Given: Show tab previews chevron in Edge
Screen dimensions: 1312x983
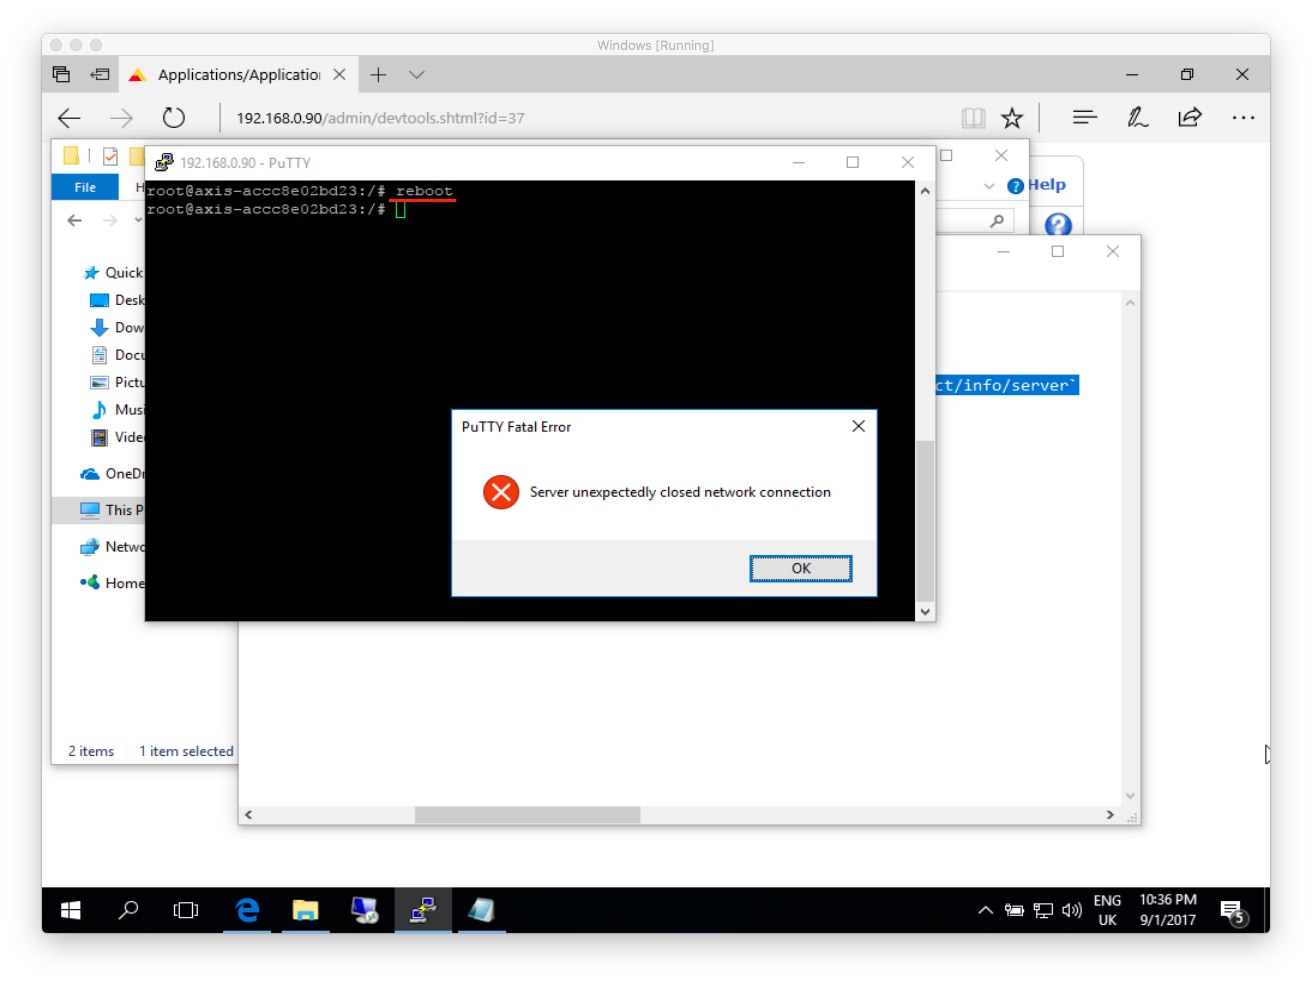Looking at the screenshot, I should coord(417,75).
